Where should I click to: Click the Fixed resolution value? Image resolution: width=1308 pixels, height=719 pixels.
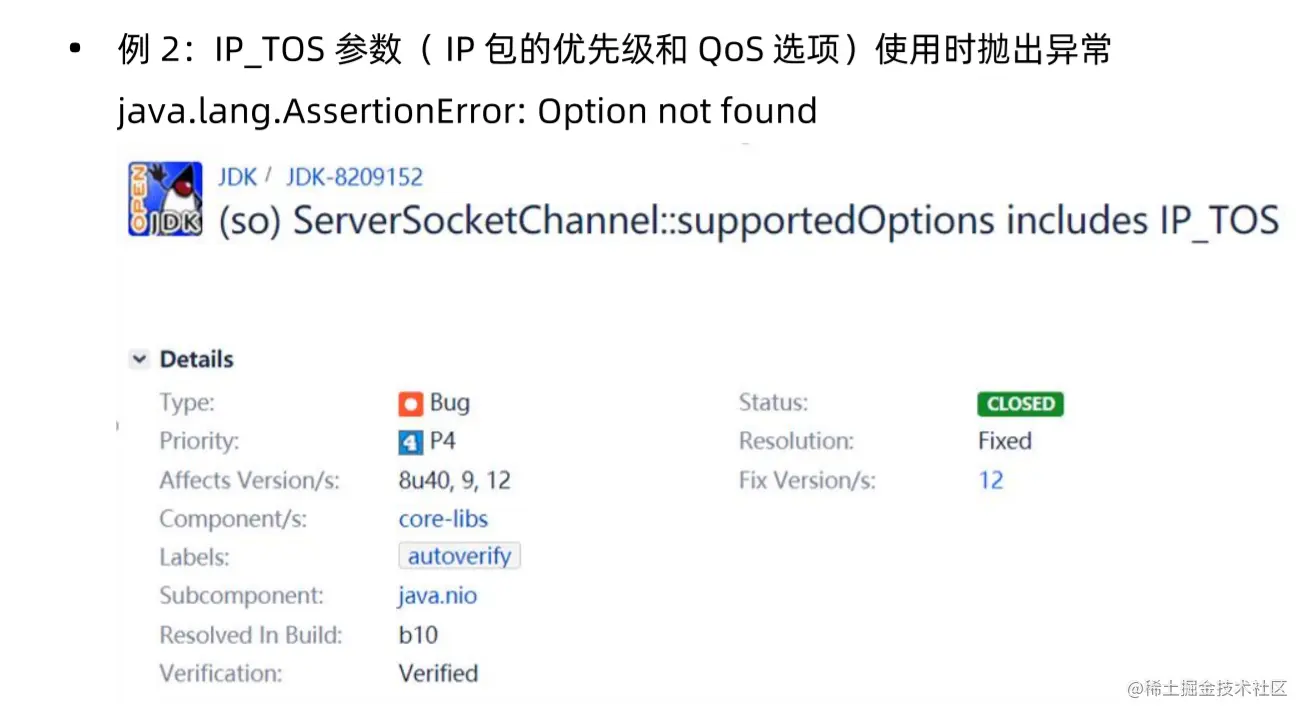pos(1004,441)
